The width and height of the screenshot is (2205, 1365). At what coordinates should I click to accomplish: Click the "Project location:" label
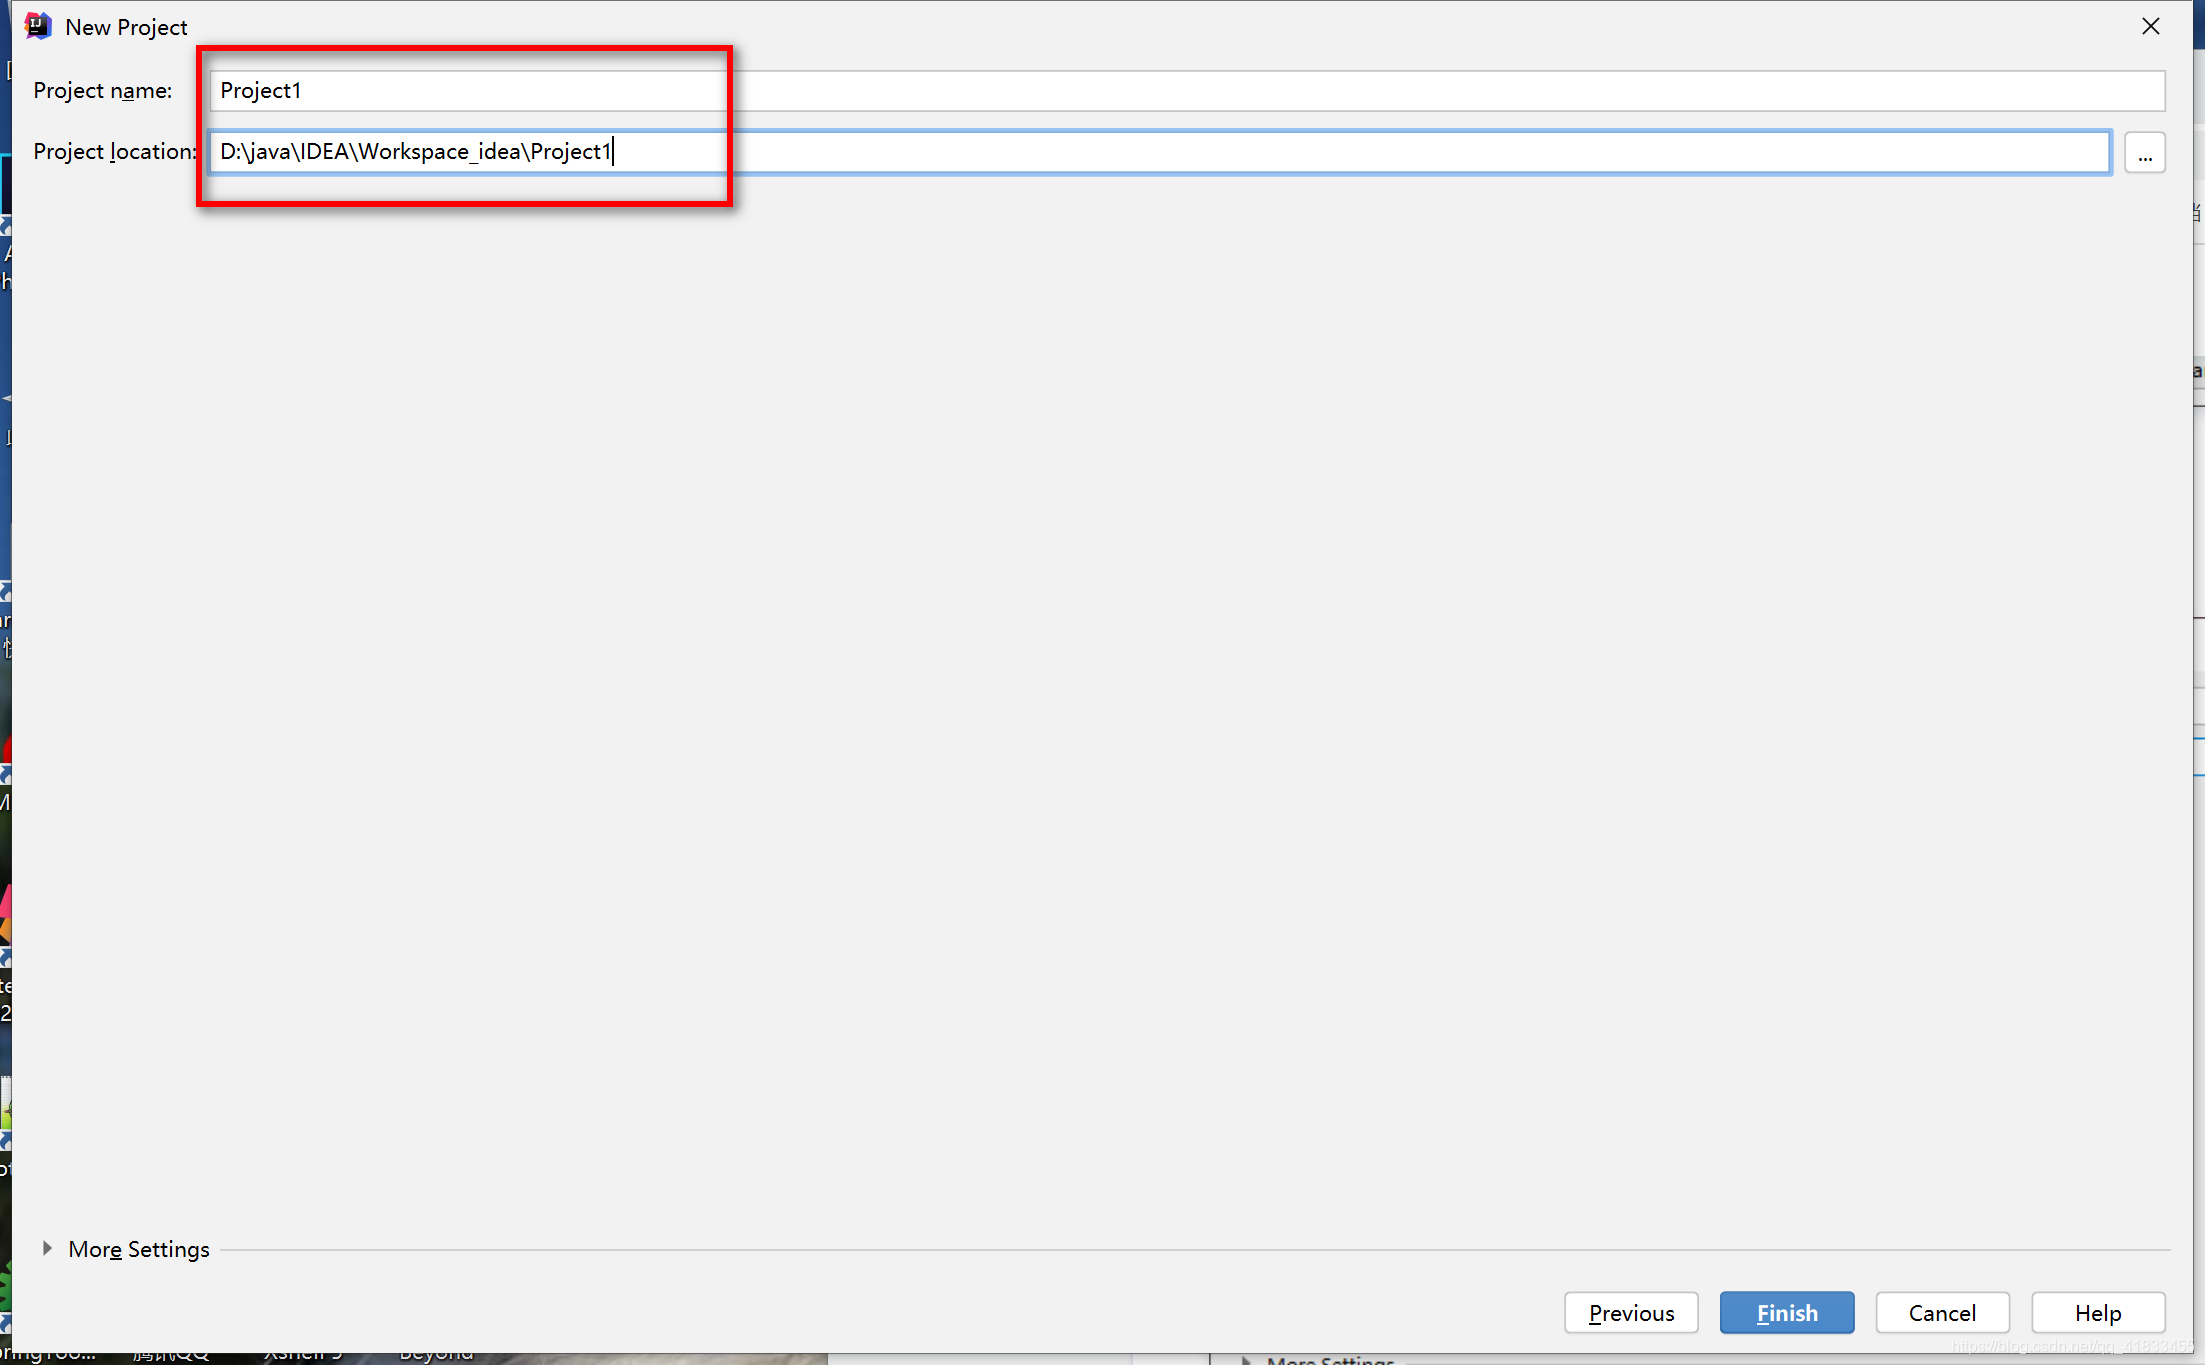tap(115, 152)
